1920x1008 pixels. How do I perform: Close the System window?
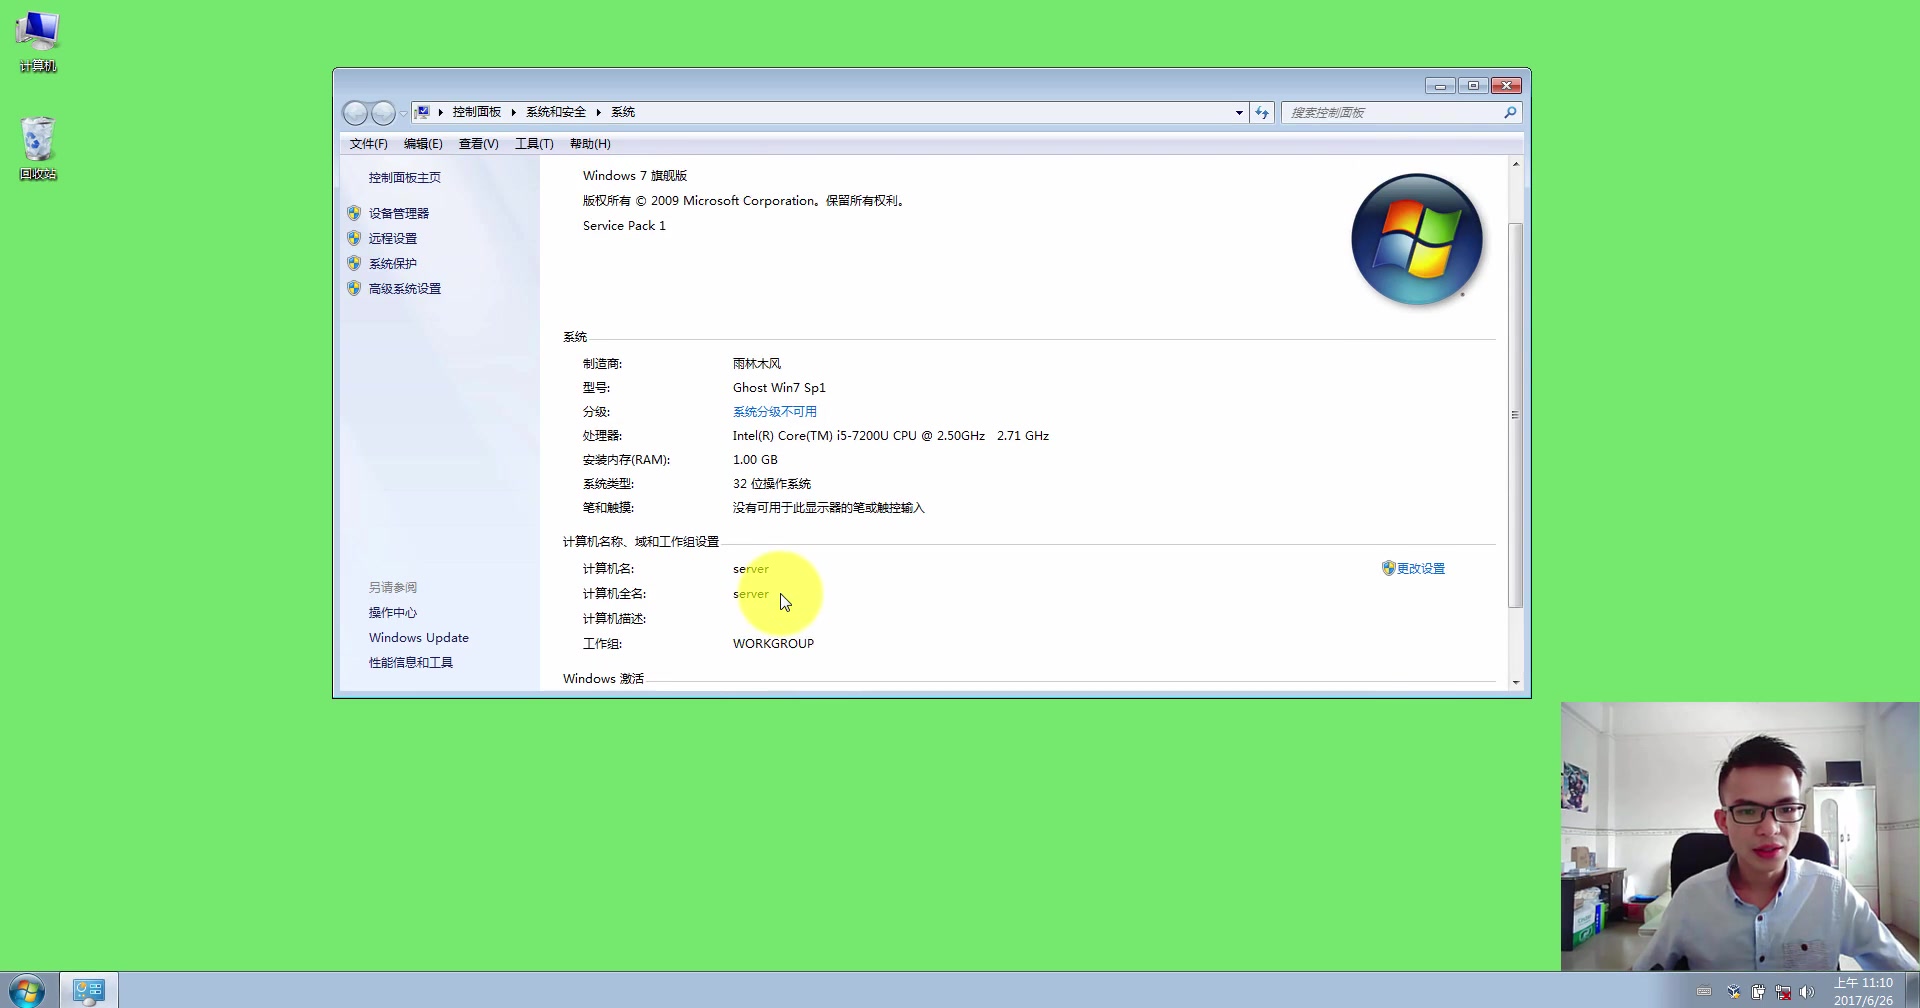pyautogui.click(x=1506, y=86)
